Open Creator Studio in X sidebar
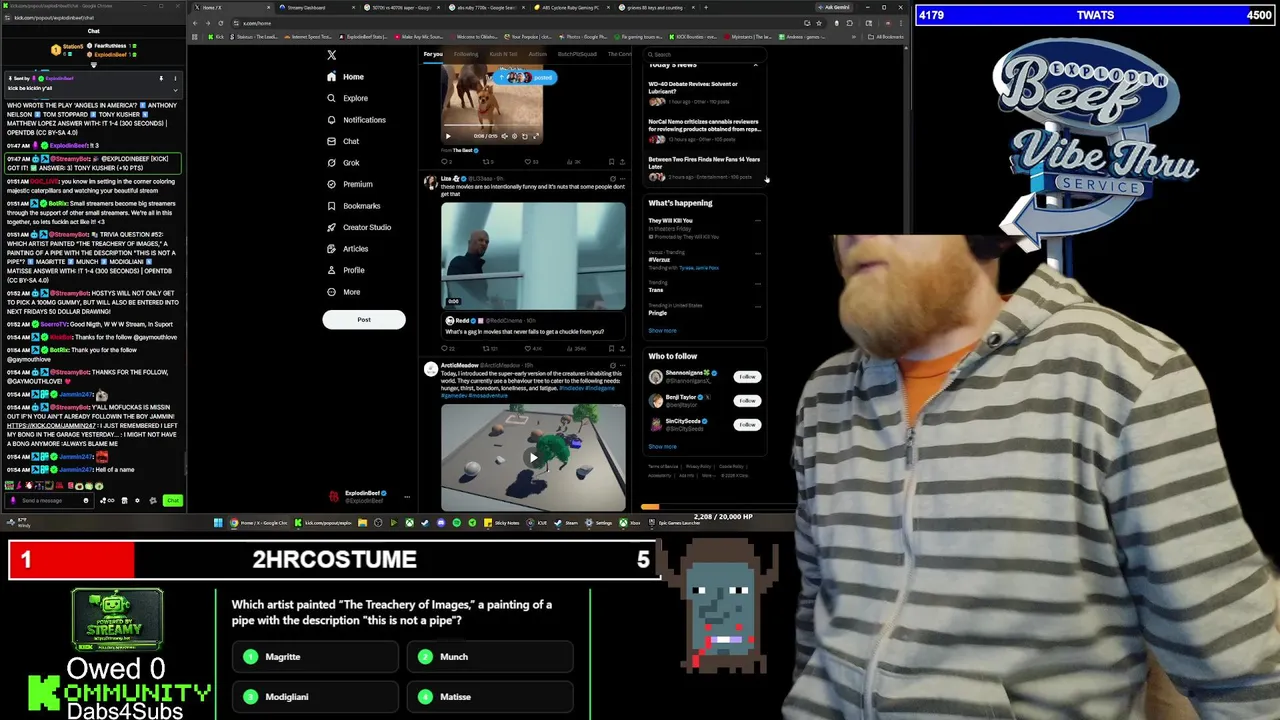This screenshot has height=720, width=1280. (x=358, y=227)
